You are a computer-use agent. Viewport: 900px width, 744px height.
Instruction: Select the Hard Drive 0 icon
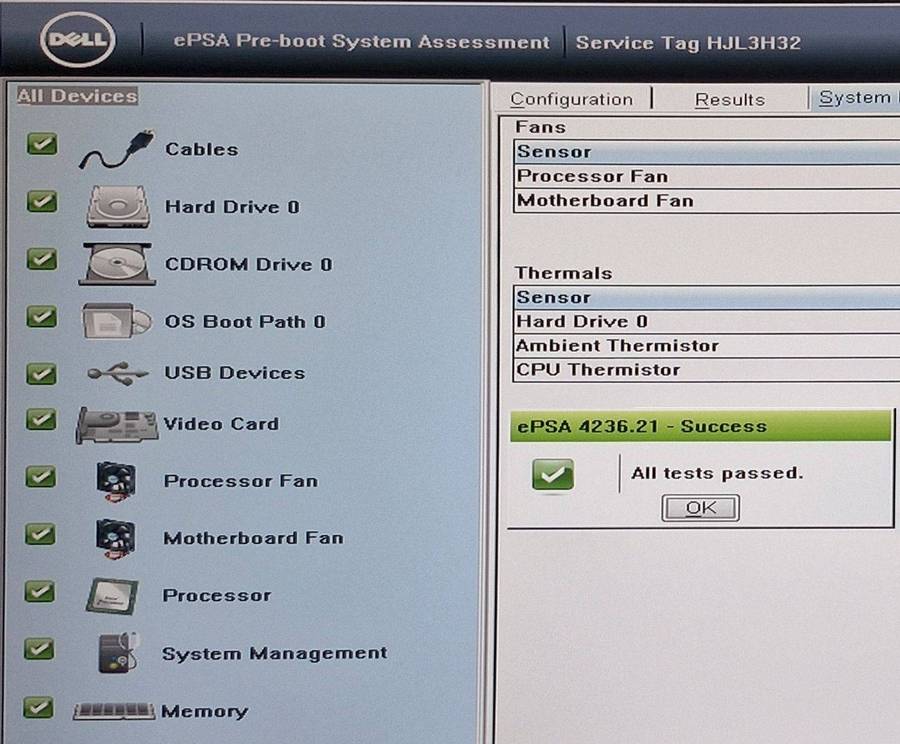tap(116, 206)
